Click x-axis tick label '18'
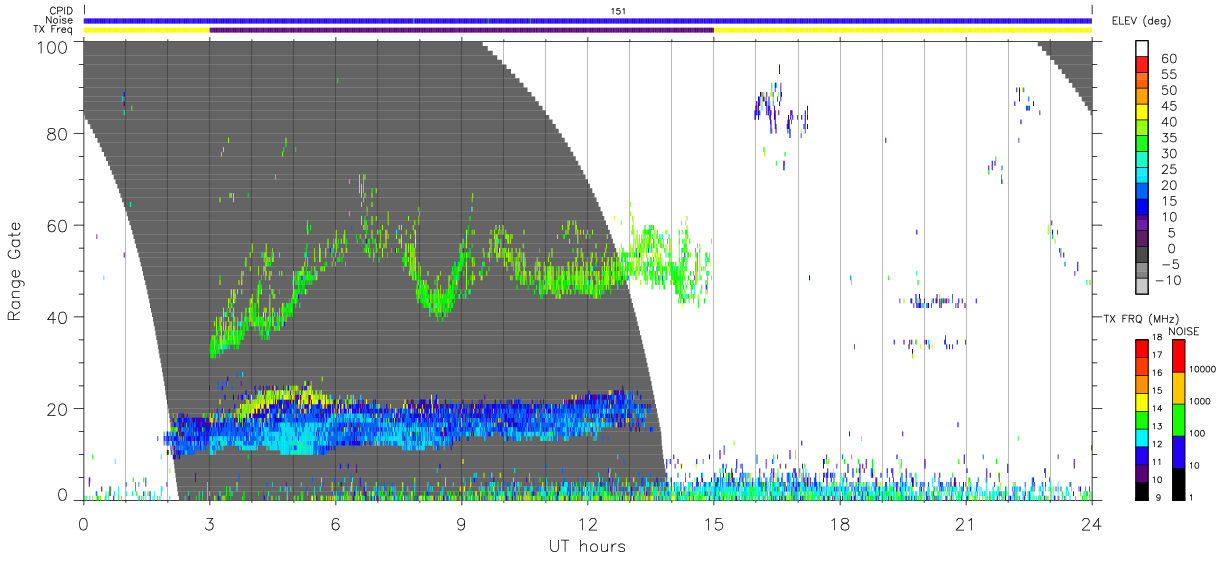 [839, 523]
